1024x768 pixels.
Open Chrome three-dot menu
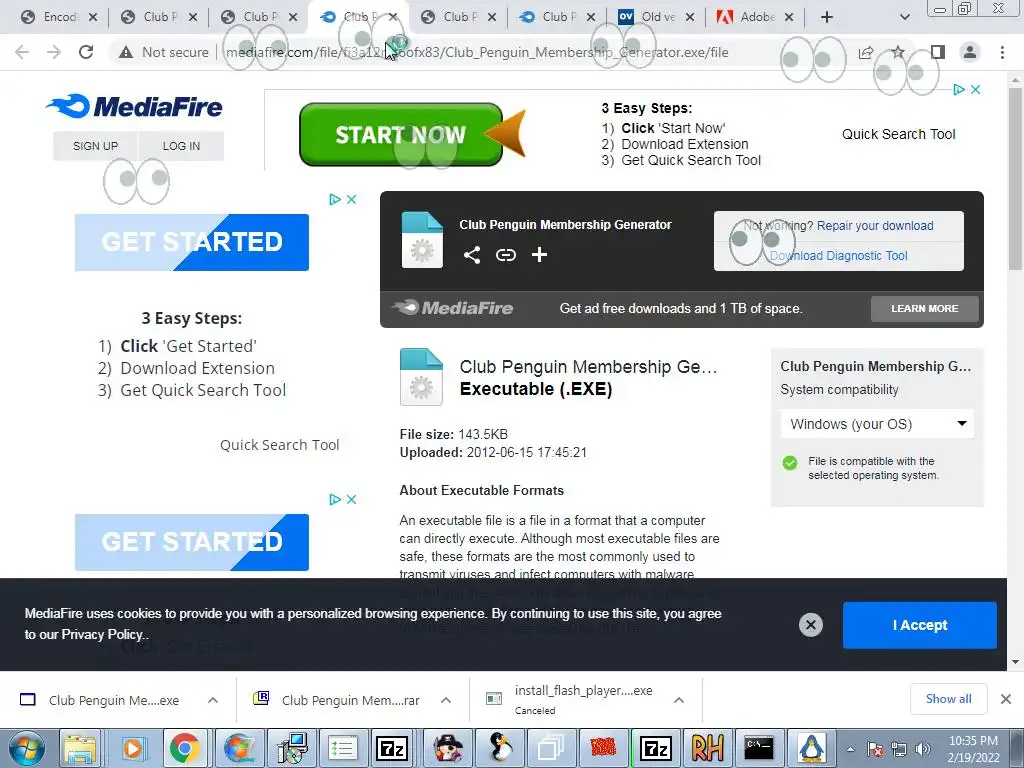(x=1002, y=52)
